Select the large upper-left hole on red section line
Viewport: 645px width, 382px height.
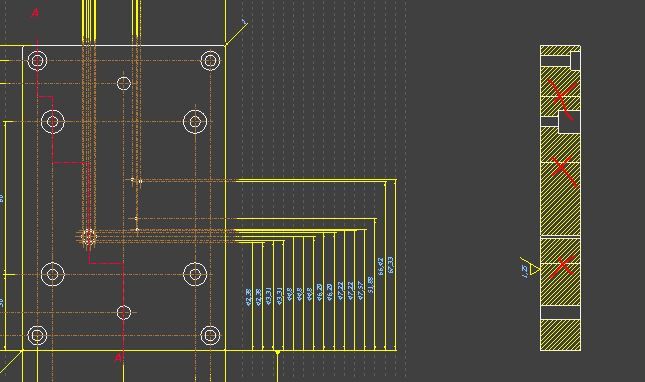53,121
